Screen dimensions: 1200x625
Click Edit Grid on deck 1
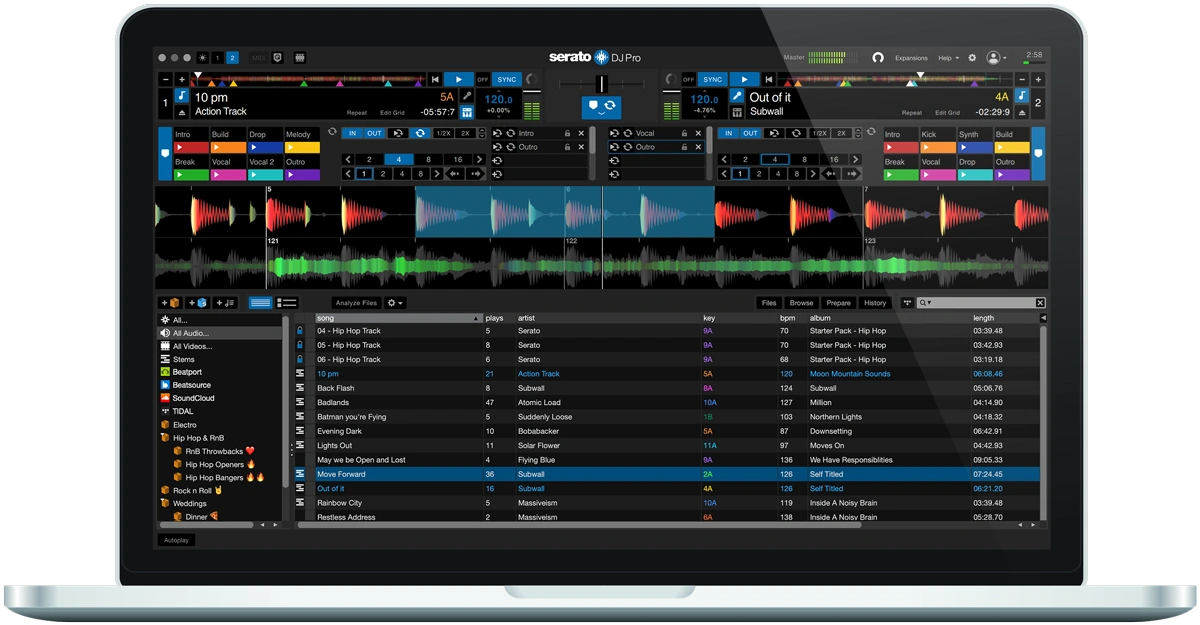392,113
